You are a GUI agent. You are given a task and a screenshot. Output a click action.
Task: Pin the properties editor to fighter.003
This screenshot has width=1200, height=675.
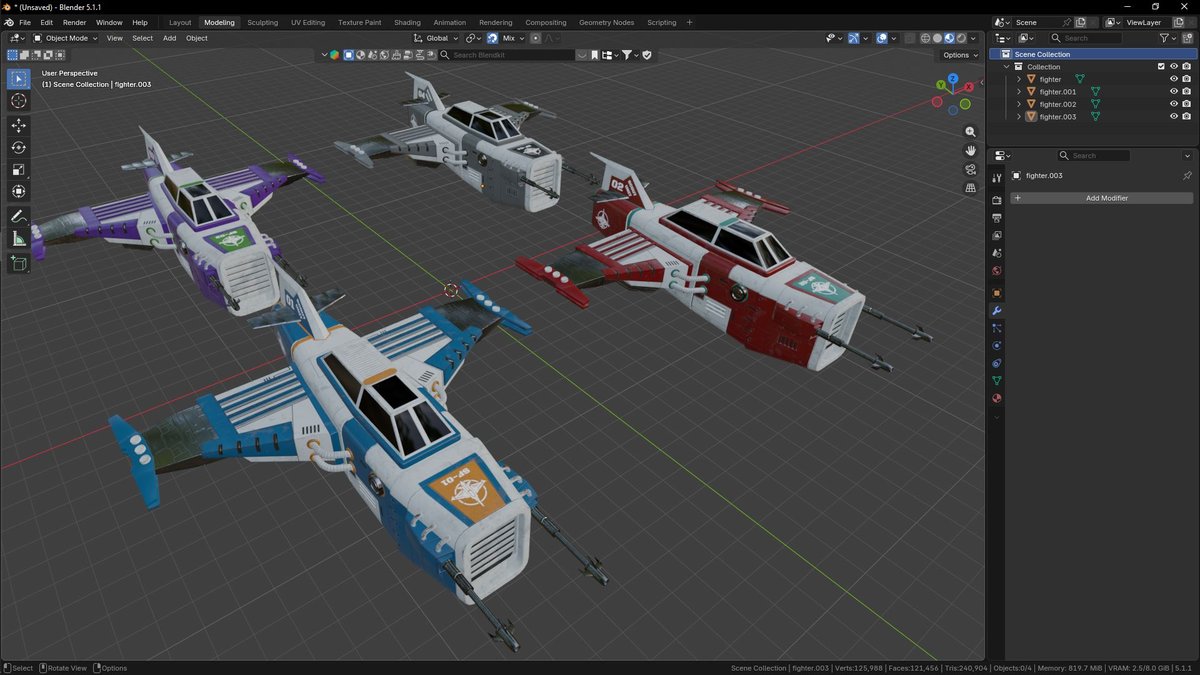[1187, 176]
